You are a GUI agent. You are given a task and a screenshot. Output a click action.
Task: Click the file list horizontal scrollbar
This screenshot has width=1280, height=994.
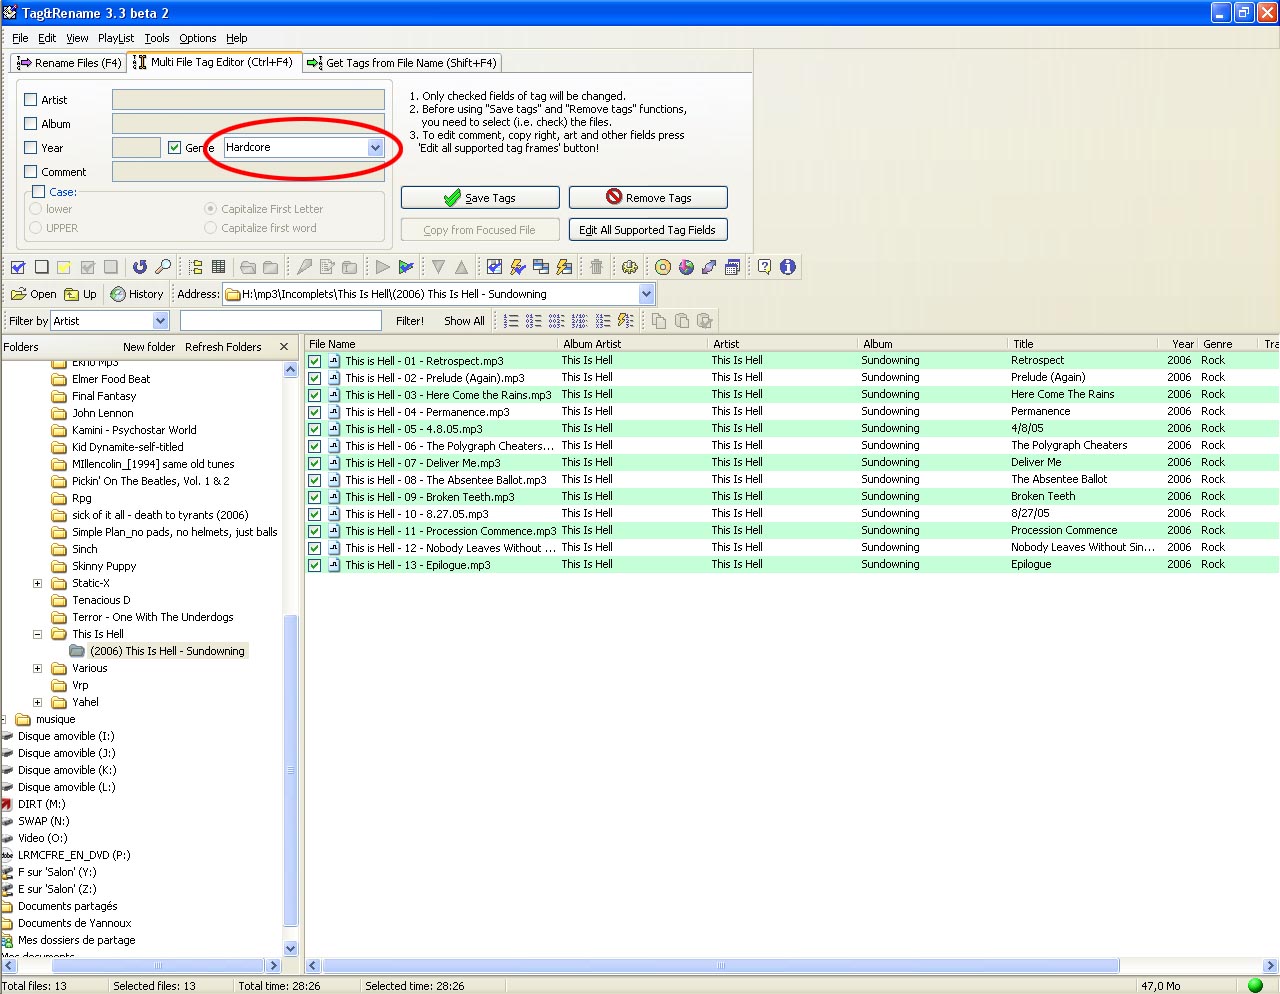(x=720, y=966)
